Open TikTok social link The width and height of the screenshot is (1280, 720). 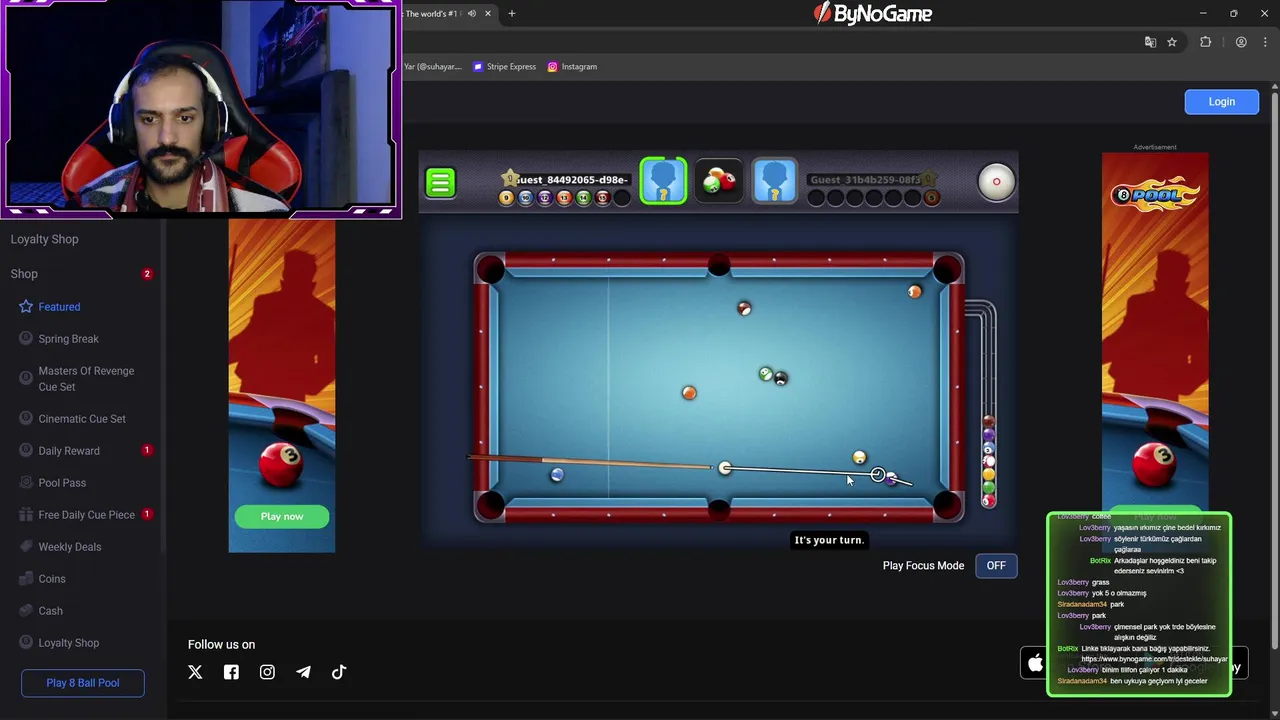click(339, 672)
